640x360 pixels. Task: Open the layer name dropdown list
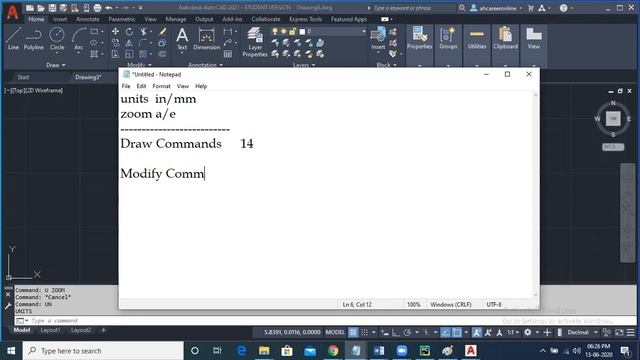tap(363, 31)
